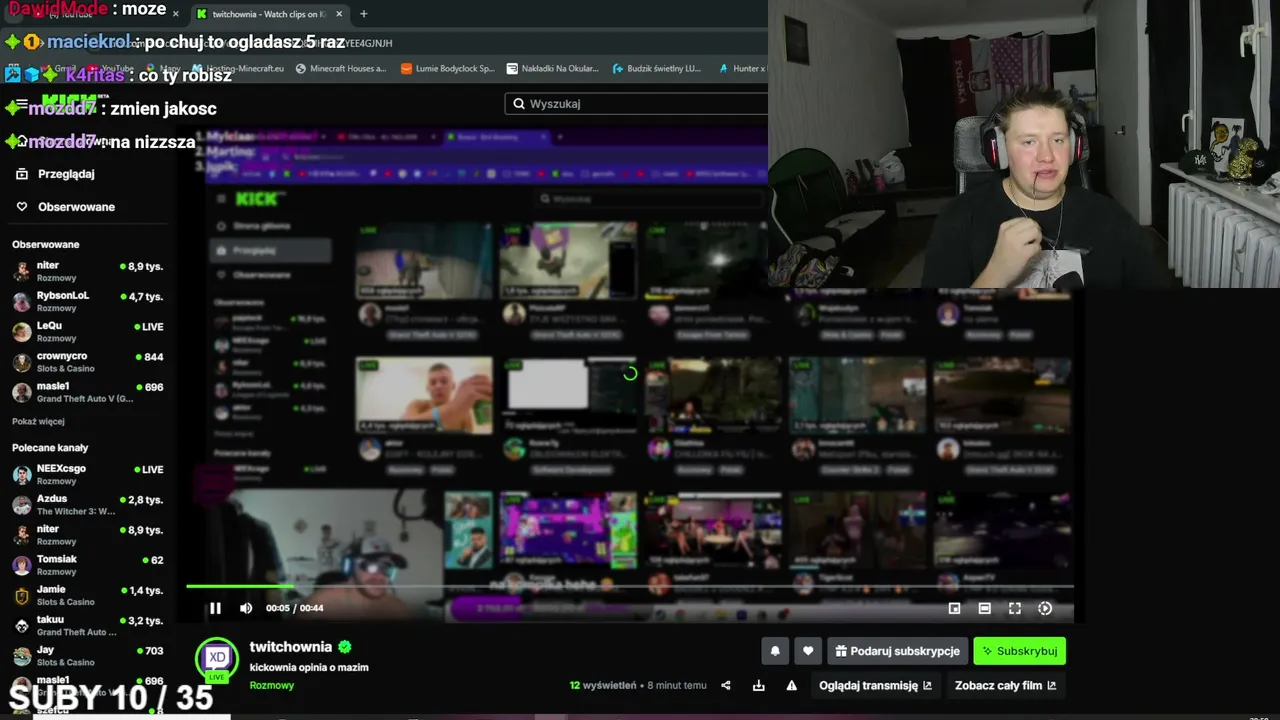
Task: Expand followed list with Pokaż więcej
Action: coord(38,422)
